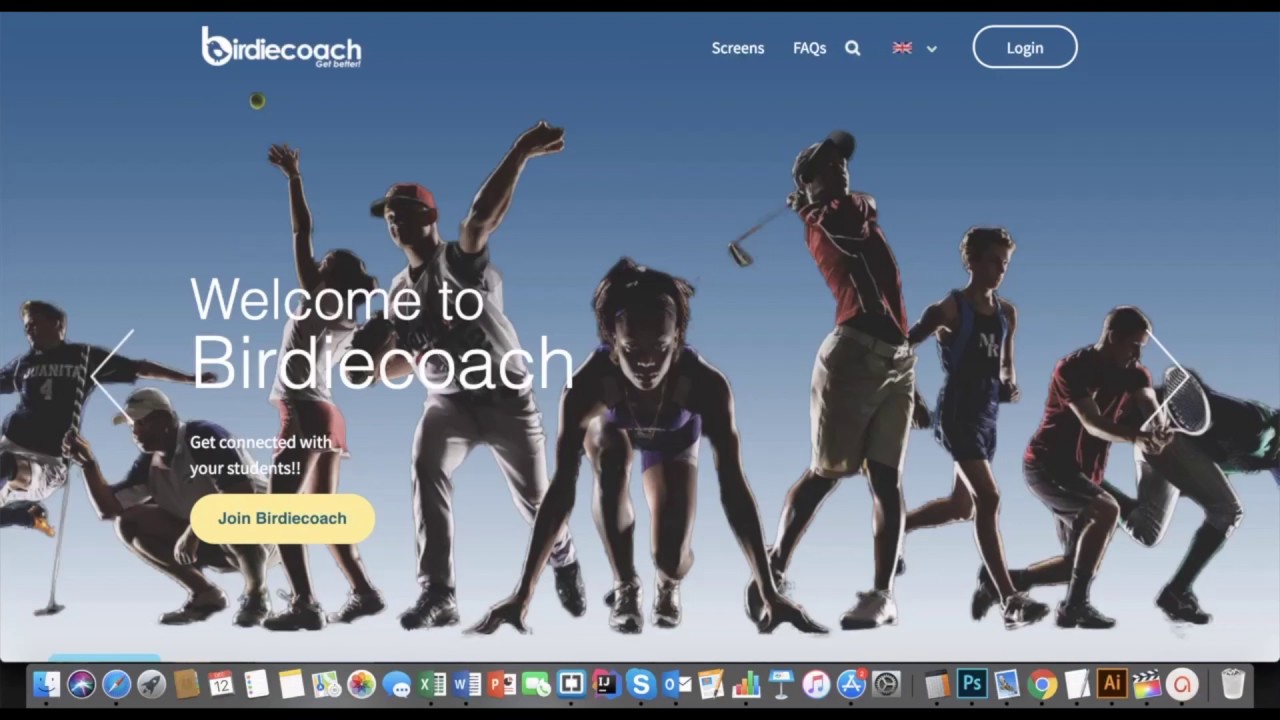Click the search magnifier icon
Image resolution: width=1280 pixels, height=720 pixels.
(x=852, y=48)
